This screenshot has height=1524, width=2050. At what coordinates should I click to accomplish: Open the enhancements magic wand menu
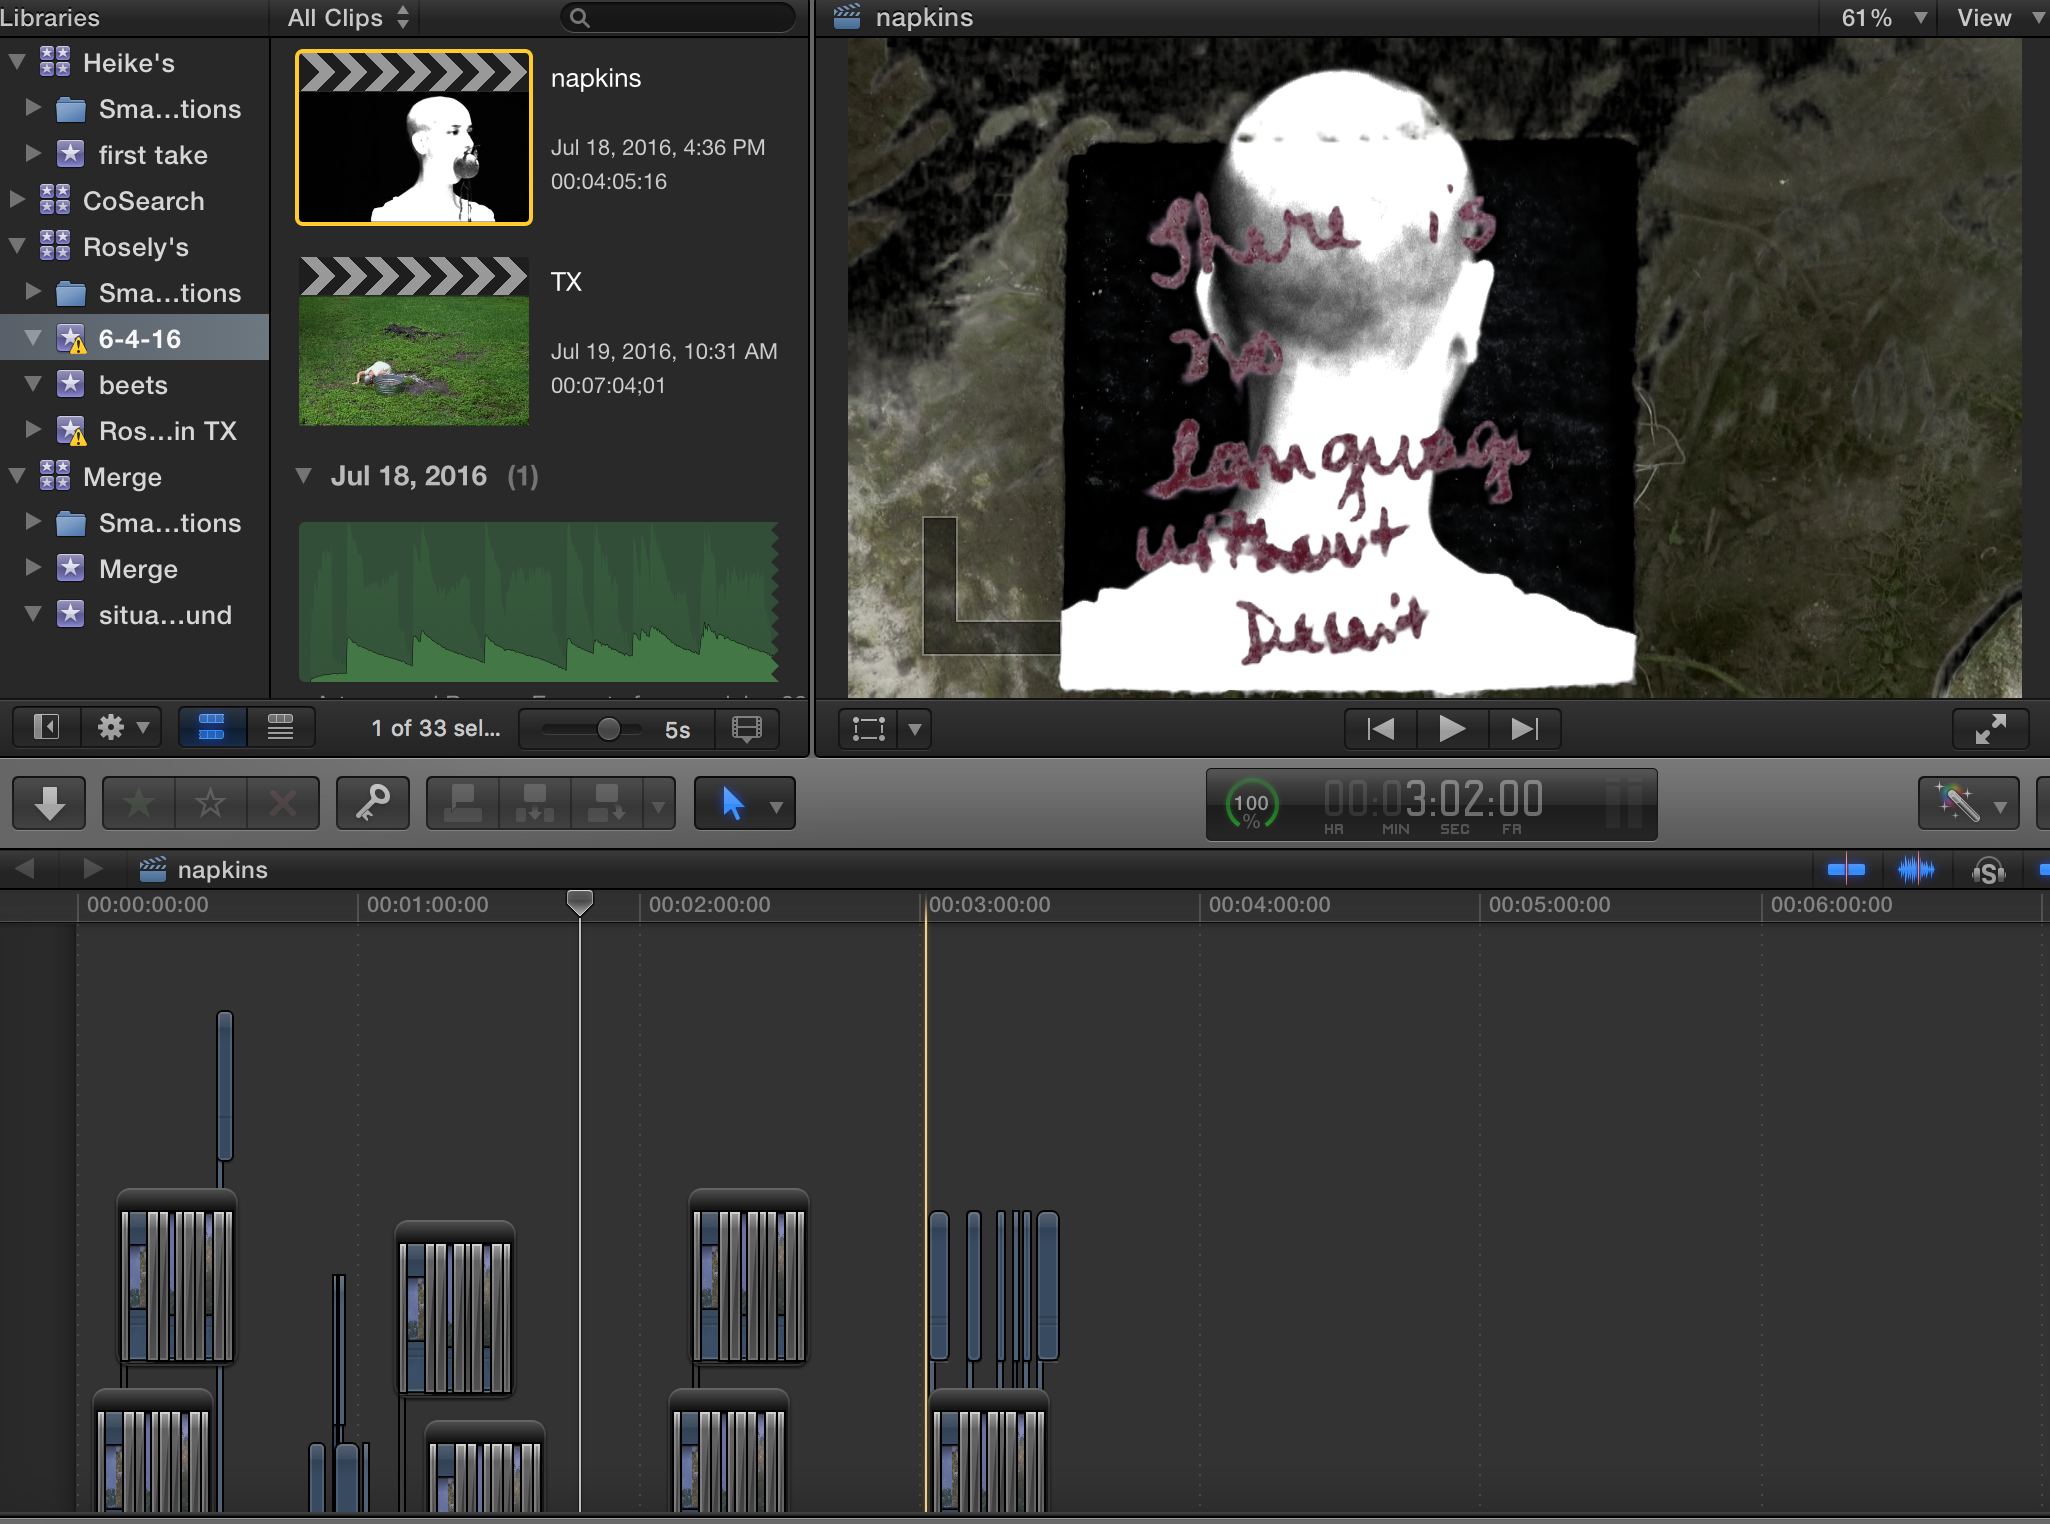[1968, 803]
